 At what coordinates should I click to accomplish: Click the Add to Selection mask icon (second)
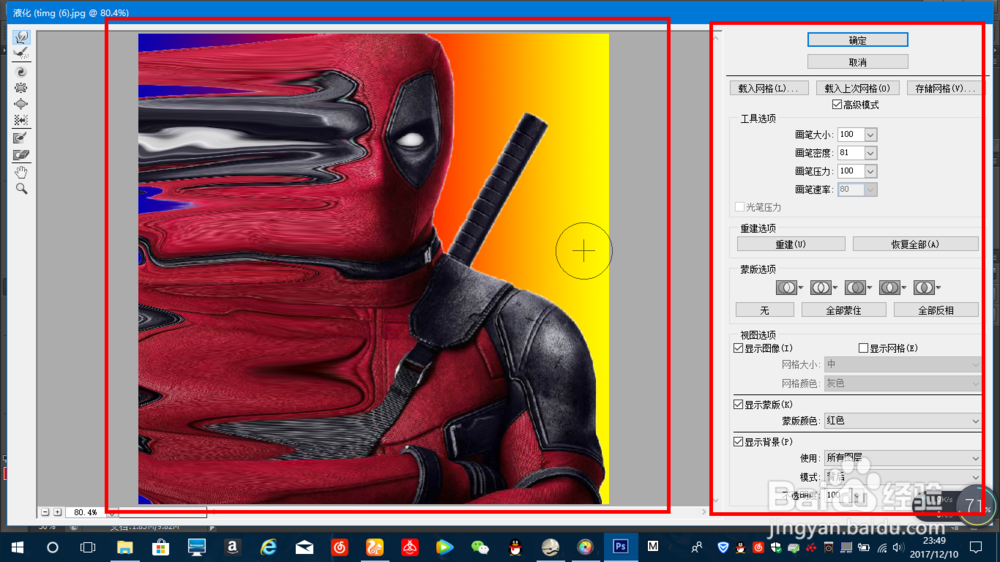(x=821, y=288)
